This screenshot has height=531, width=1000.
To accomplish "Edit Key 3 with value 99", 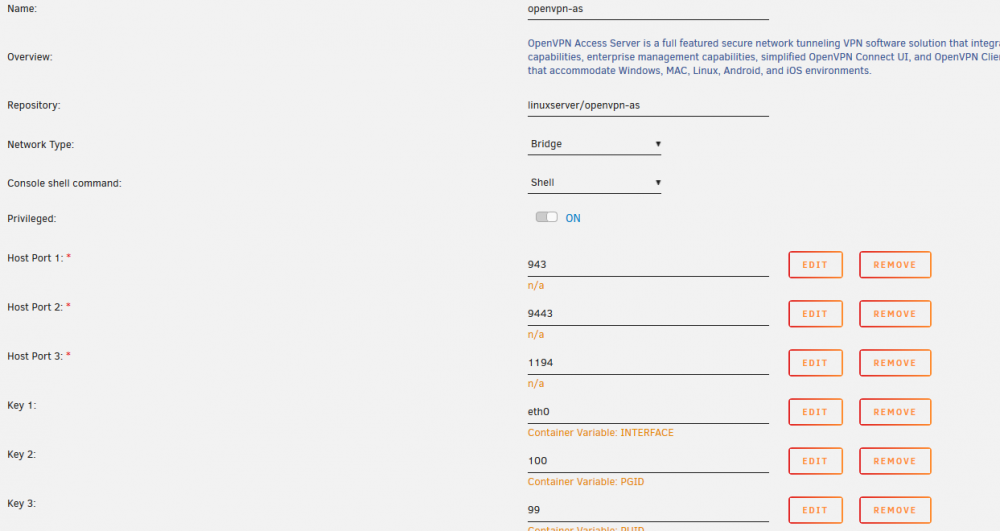I will click(815, 510).
